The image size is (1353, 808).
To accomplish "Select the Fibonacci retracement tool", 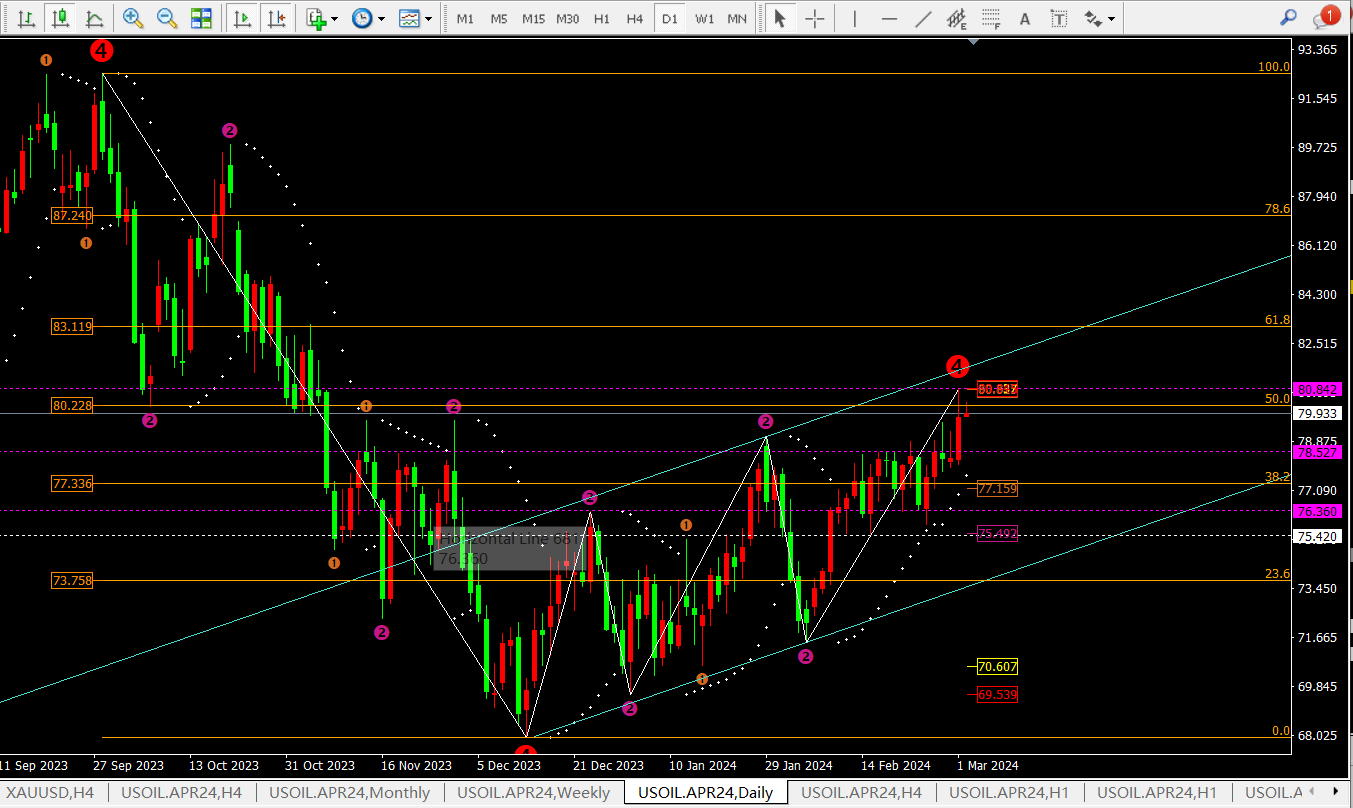I will click(991, 18).
